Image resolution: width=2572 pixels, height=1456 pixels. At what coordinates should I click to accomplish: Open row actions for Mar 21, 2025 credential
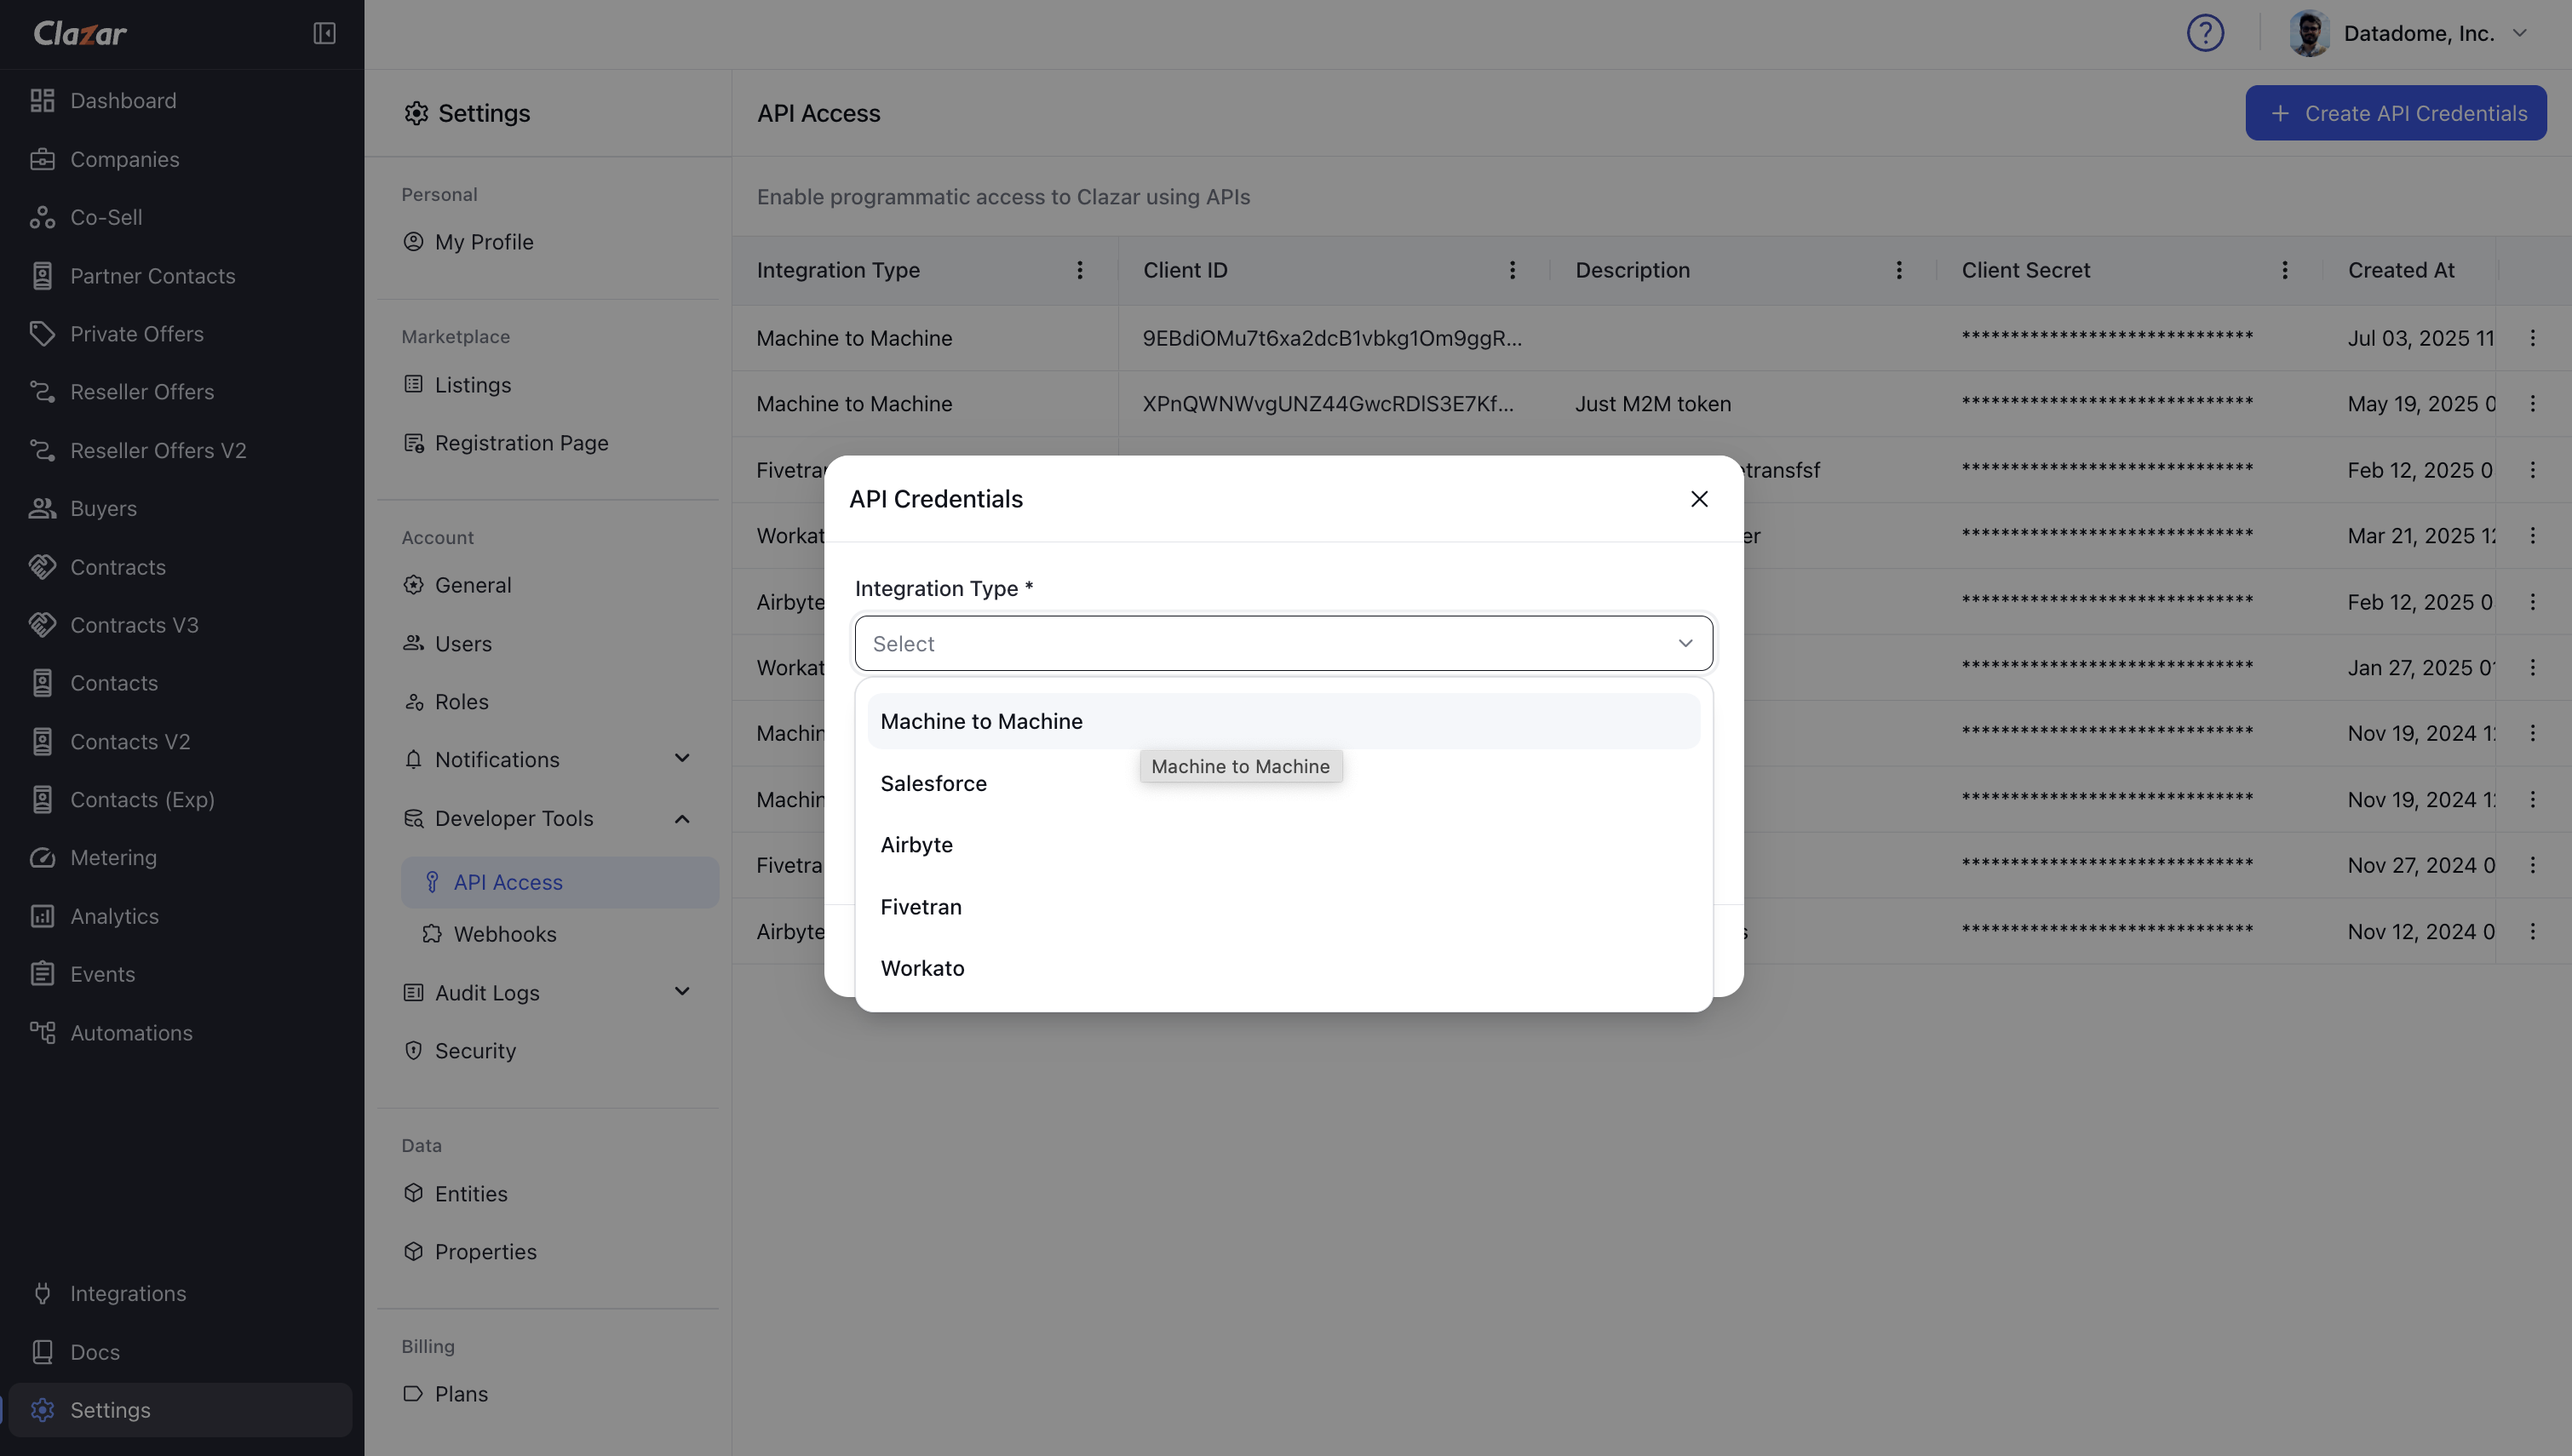click(x=2533, y=536)
